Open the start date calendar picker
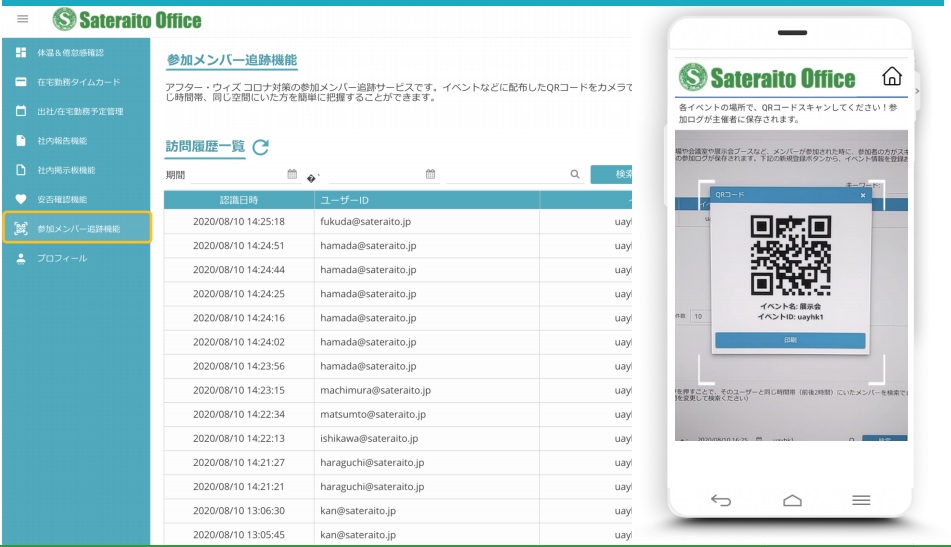 pyautogui.click(x=292, y=174)
